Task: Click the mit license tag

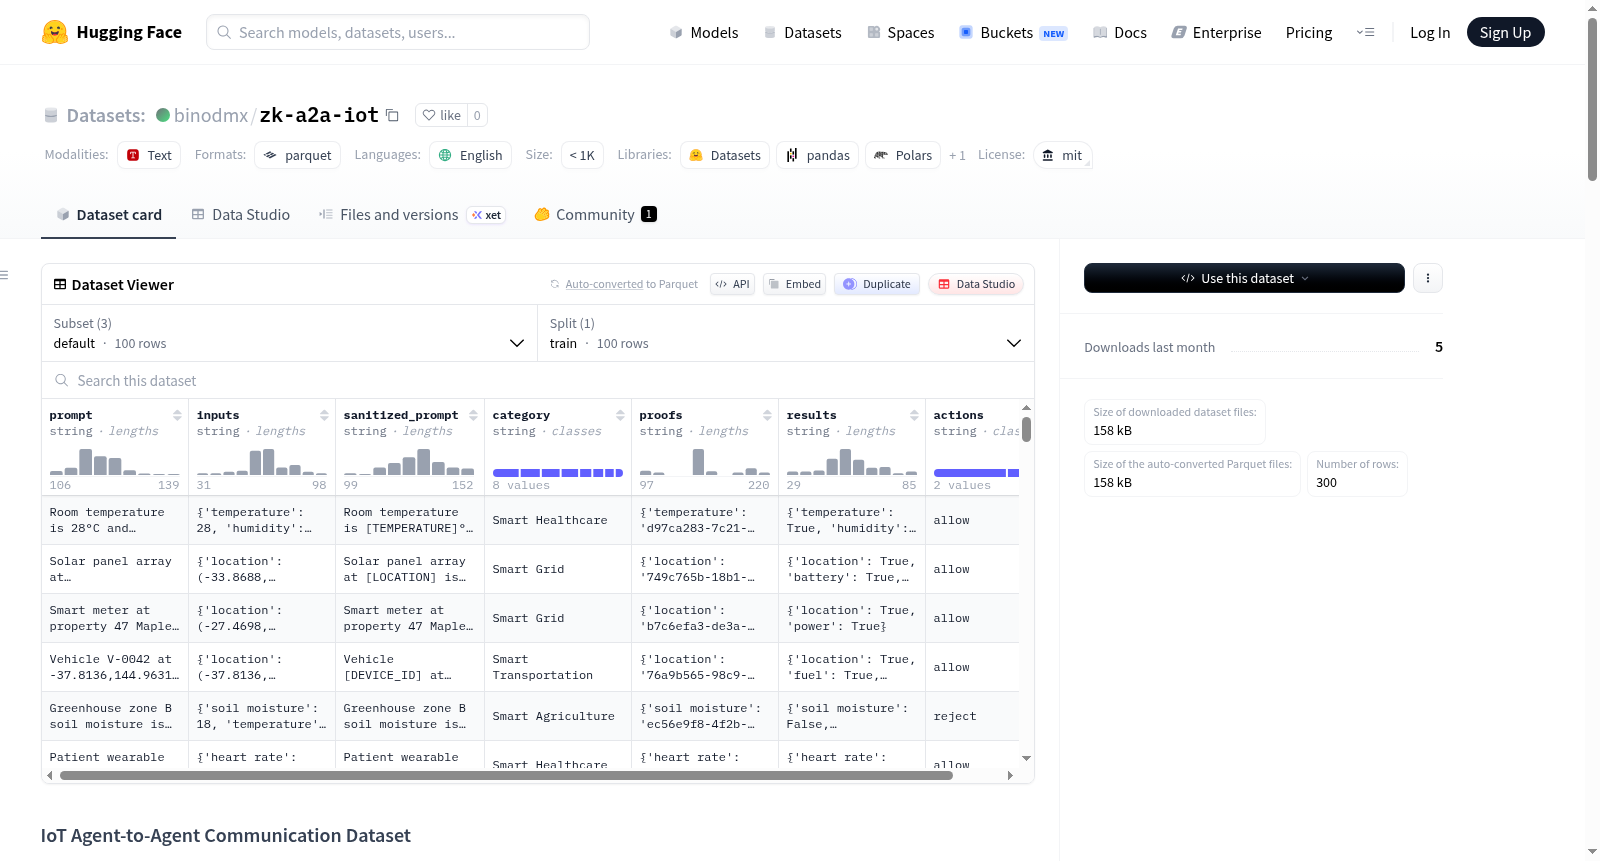Action: [x=1062, y=155]
